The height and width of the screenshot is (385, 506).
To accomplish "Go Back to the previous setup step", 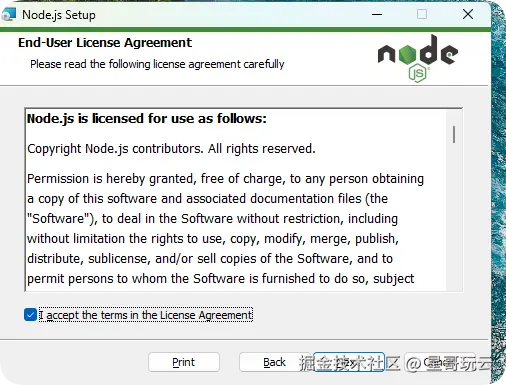I will point(274,362).
